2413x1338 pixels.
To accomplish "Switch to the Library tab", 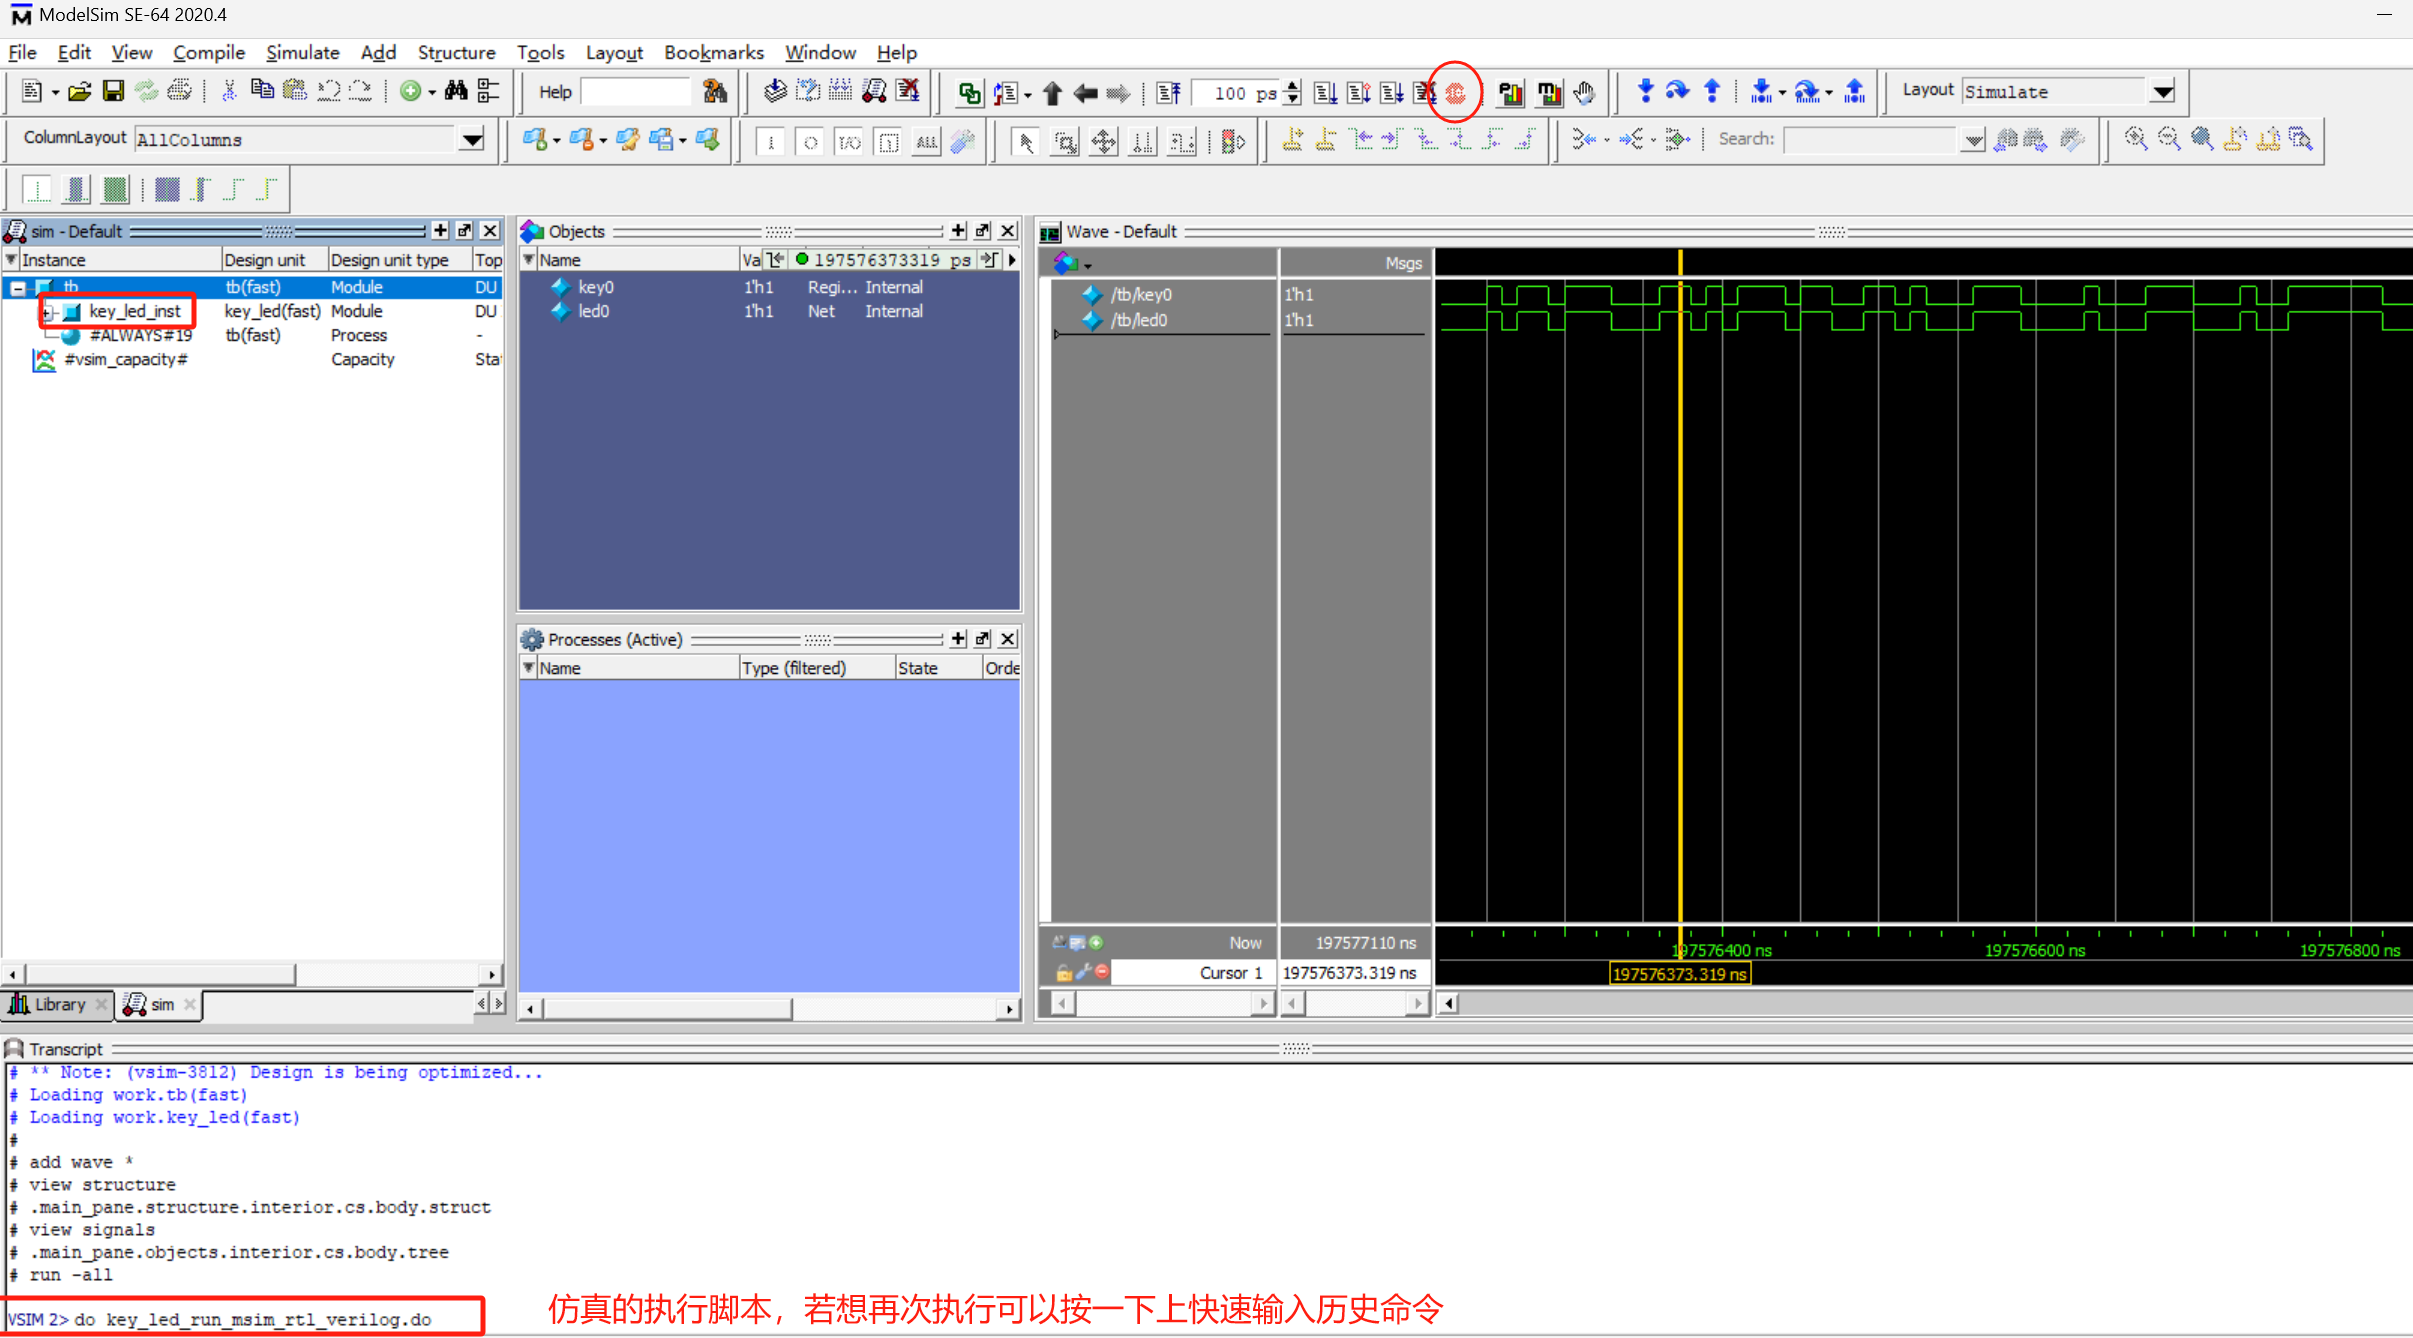I will 57,1004.
